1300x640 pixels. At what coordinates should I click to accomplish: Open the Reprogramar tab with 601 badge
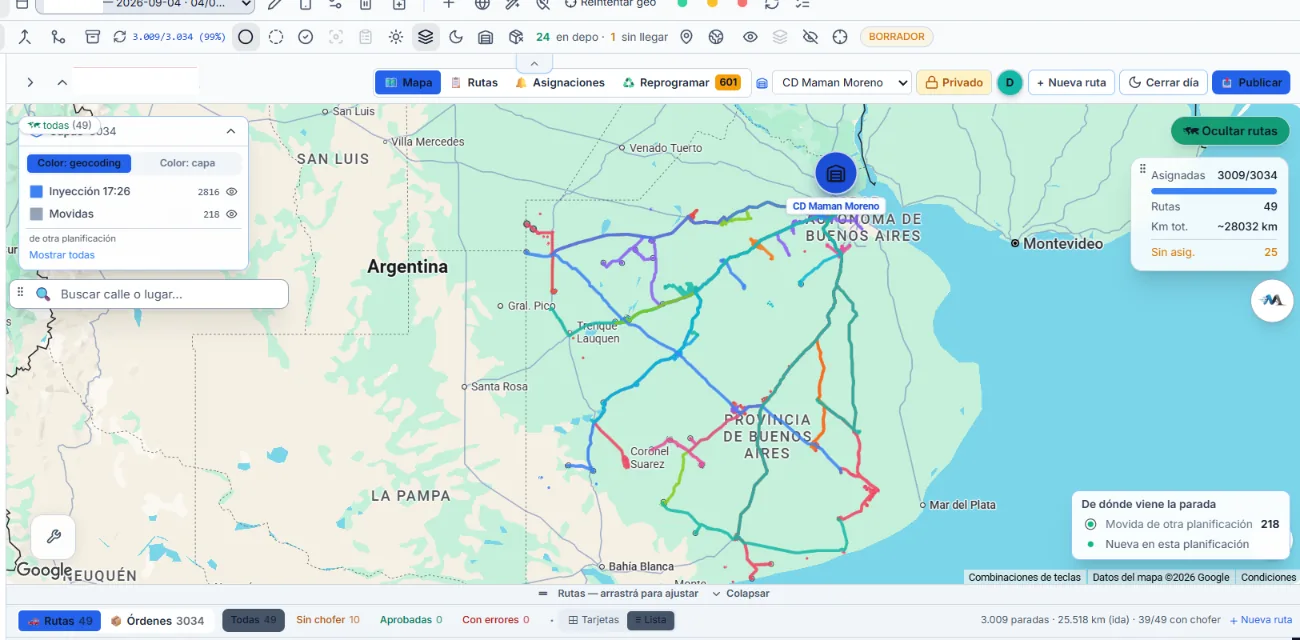coord(682,82)
